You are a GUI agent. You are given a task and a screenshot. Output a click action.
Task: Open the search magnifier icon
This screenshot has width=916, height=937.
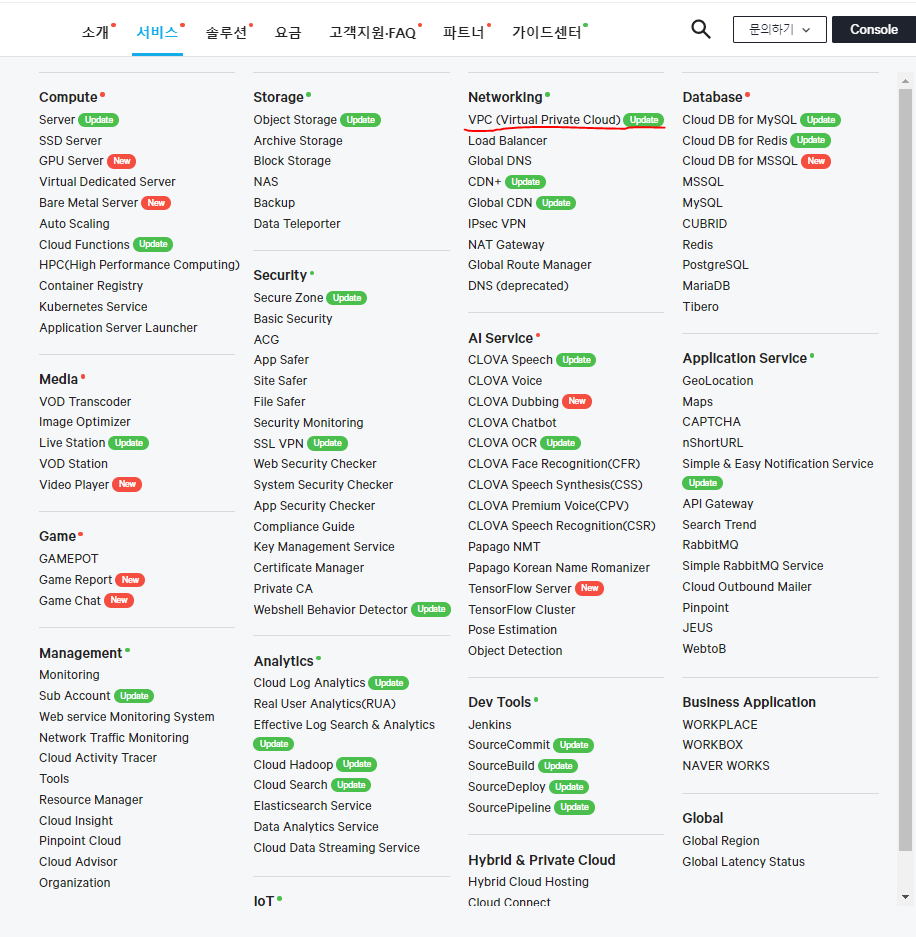pos(700,29)
